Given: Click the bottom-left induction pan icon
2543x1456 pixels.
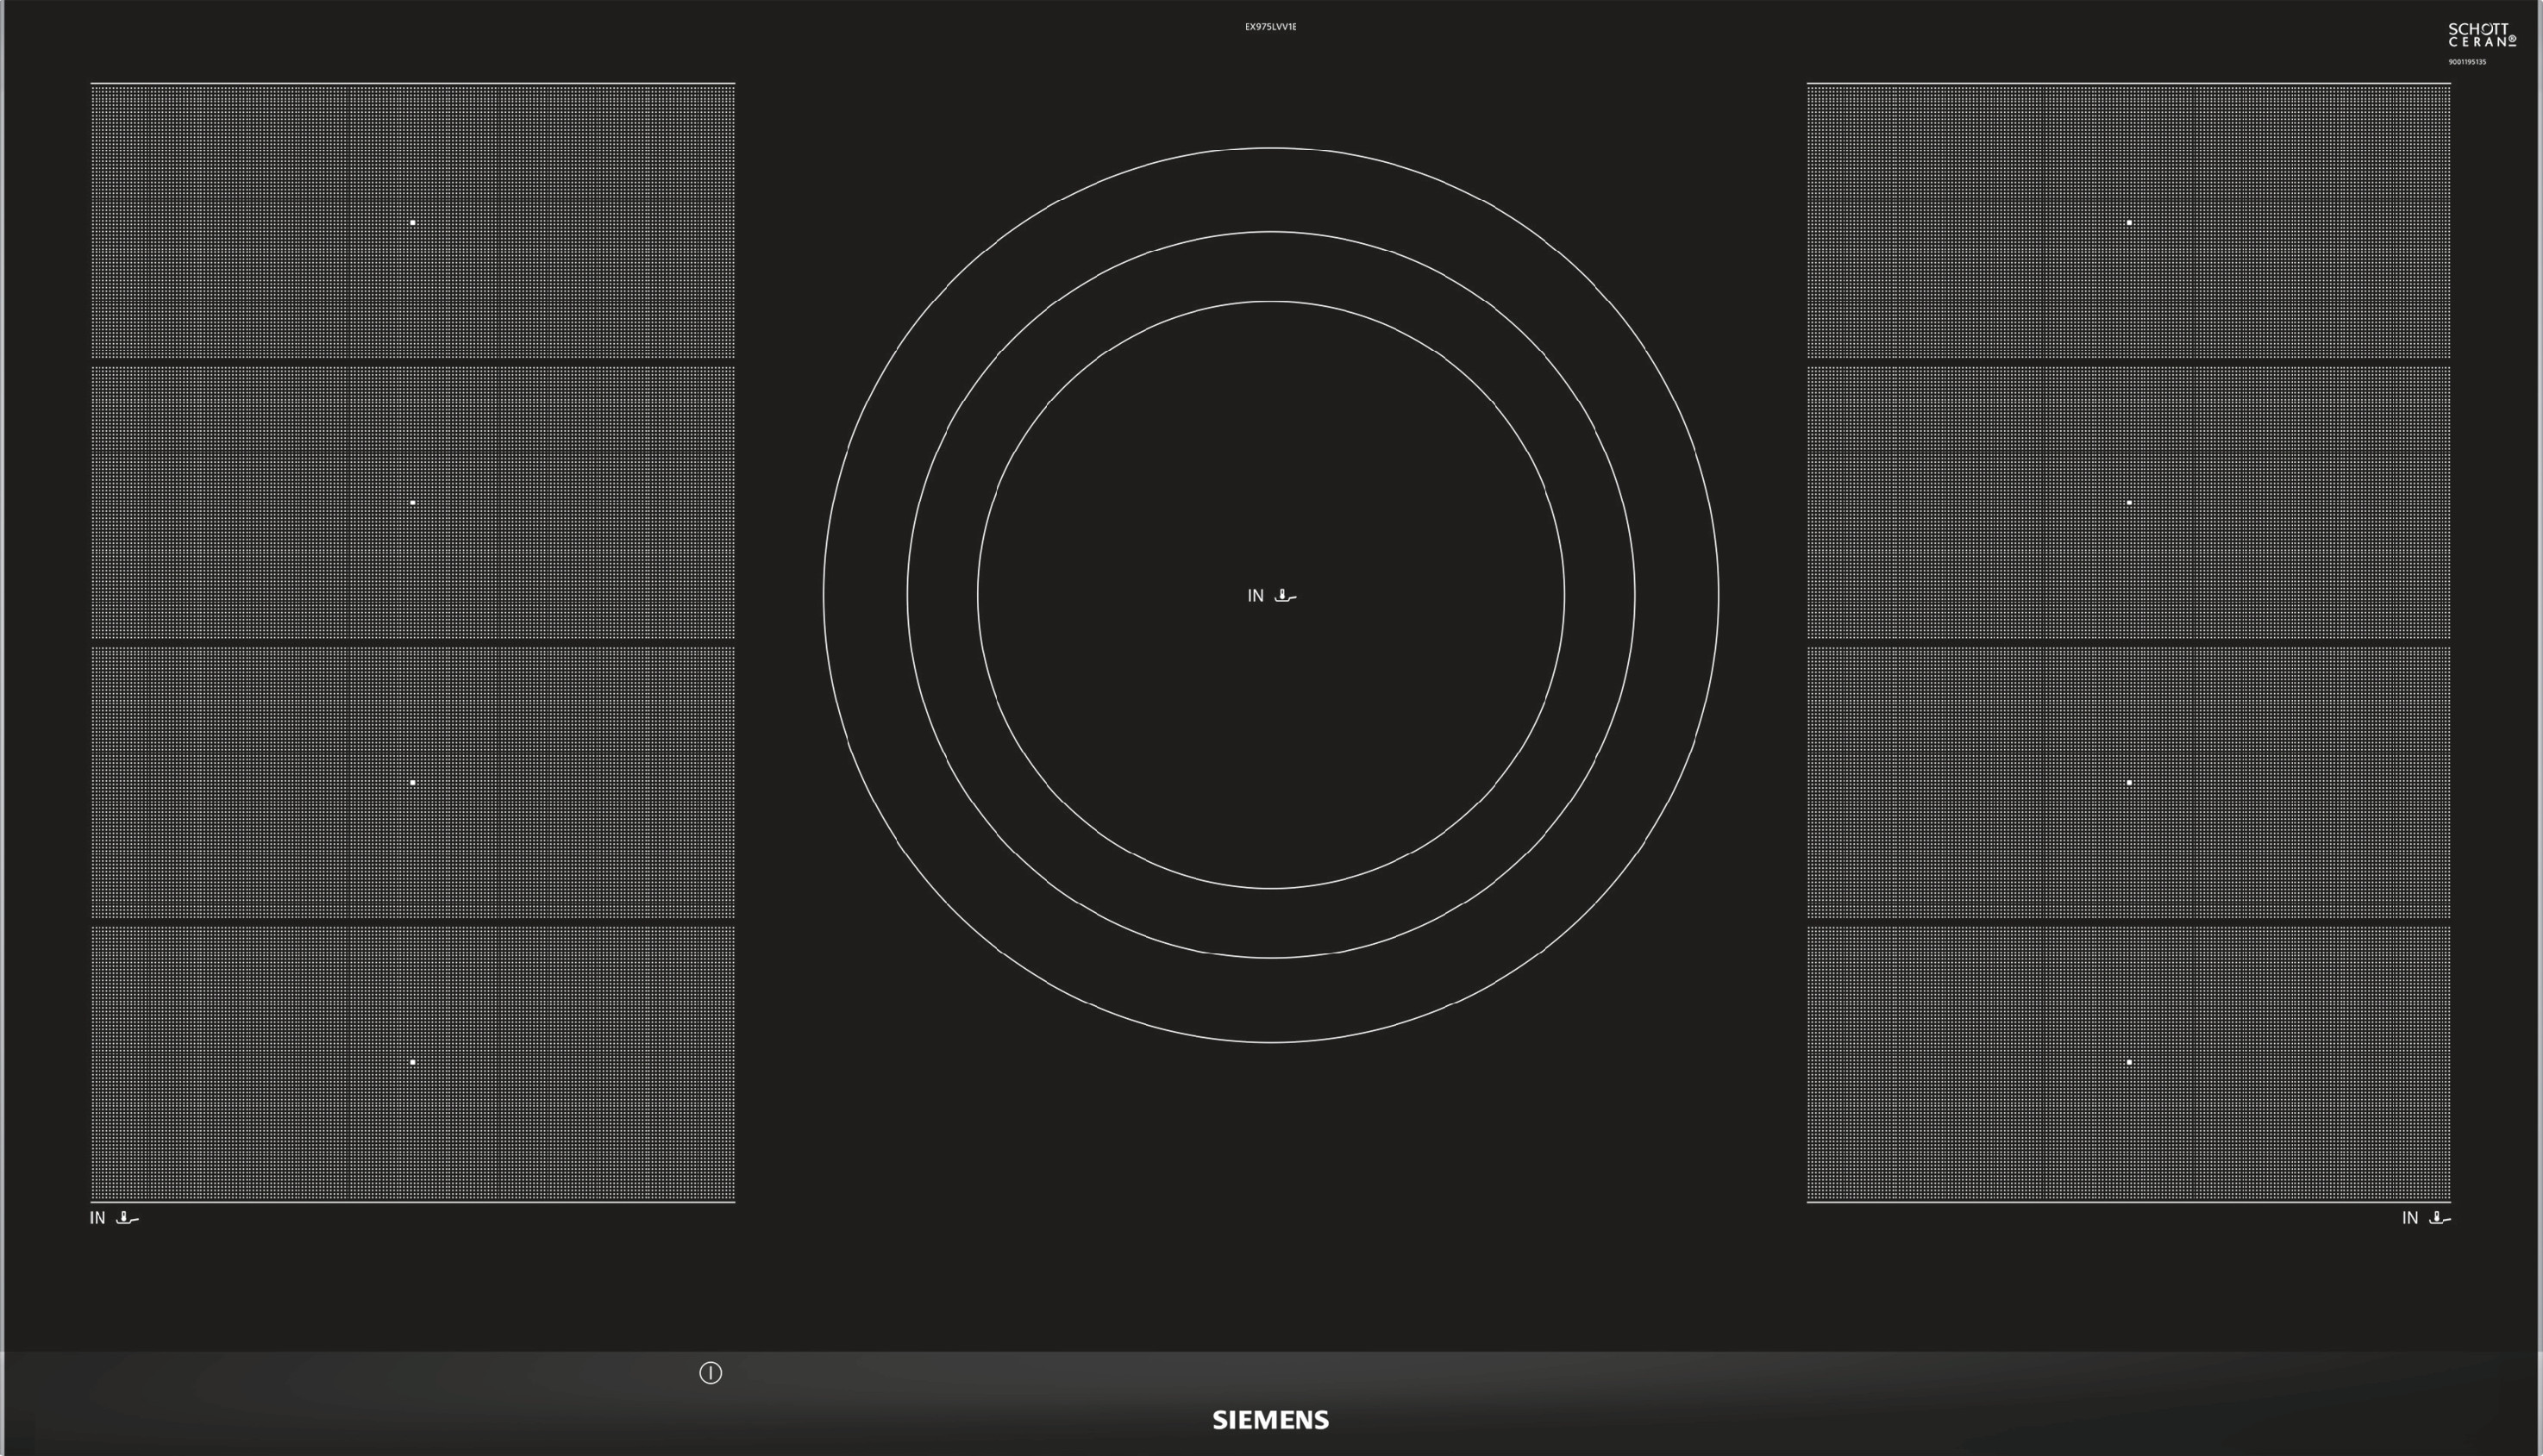Looking at the screenshot, I should point(127,1218).
